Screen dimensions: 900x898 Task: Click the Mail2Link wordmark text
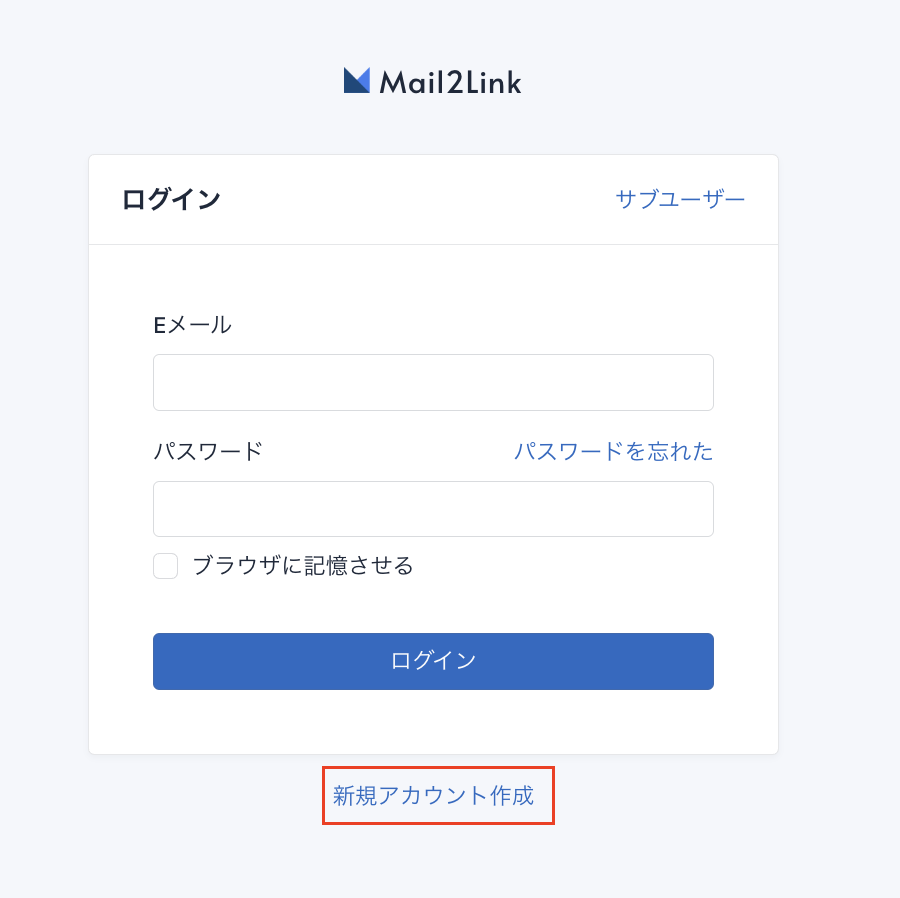(451, 82)
